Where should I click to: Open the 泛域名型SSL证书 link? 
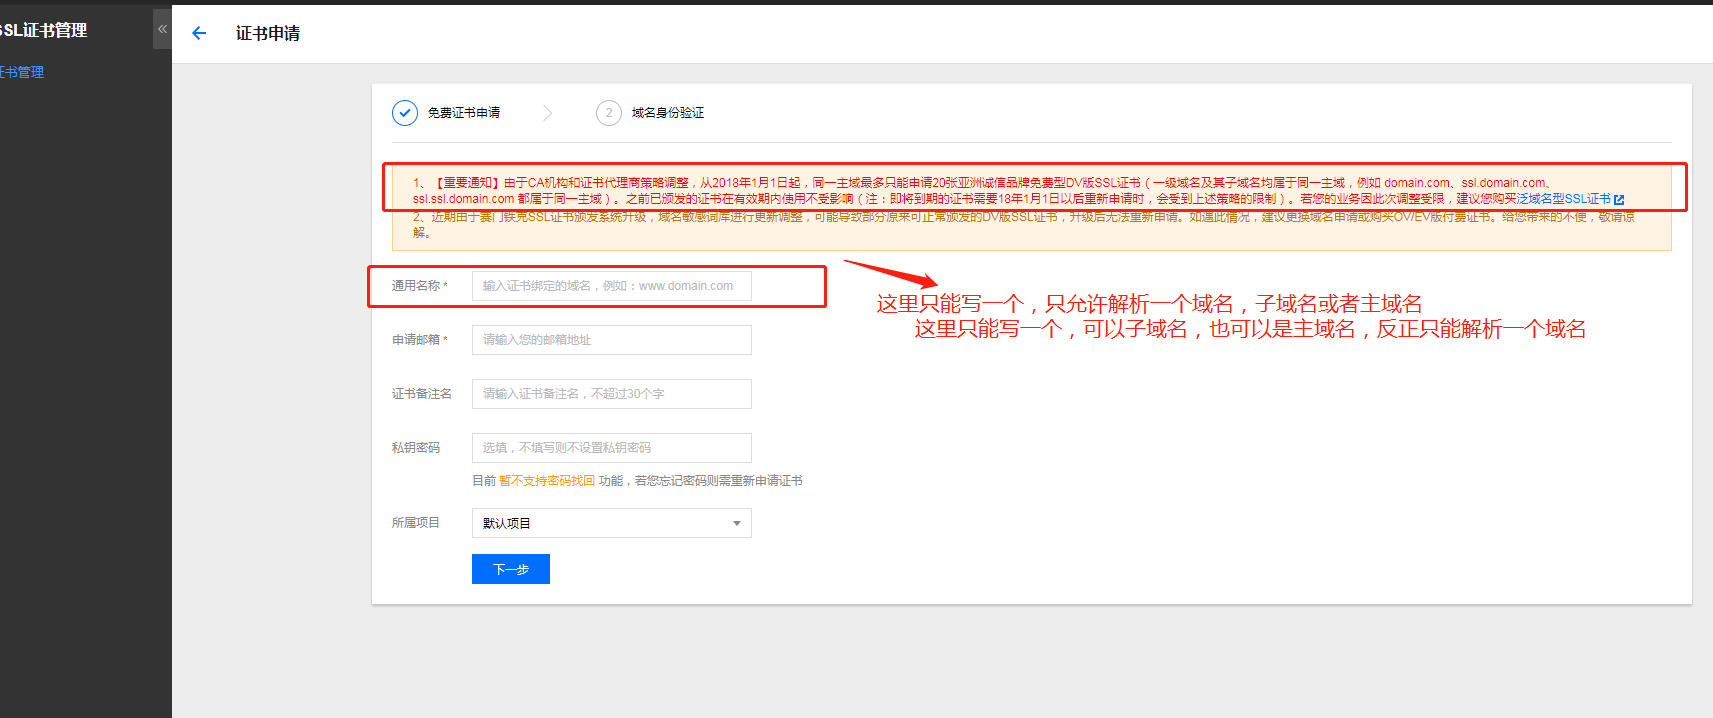[x=1563, y=199]
